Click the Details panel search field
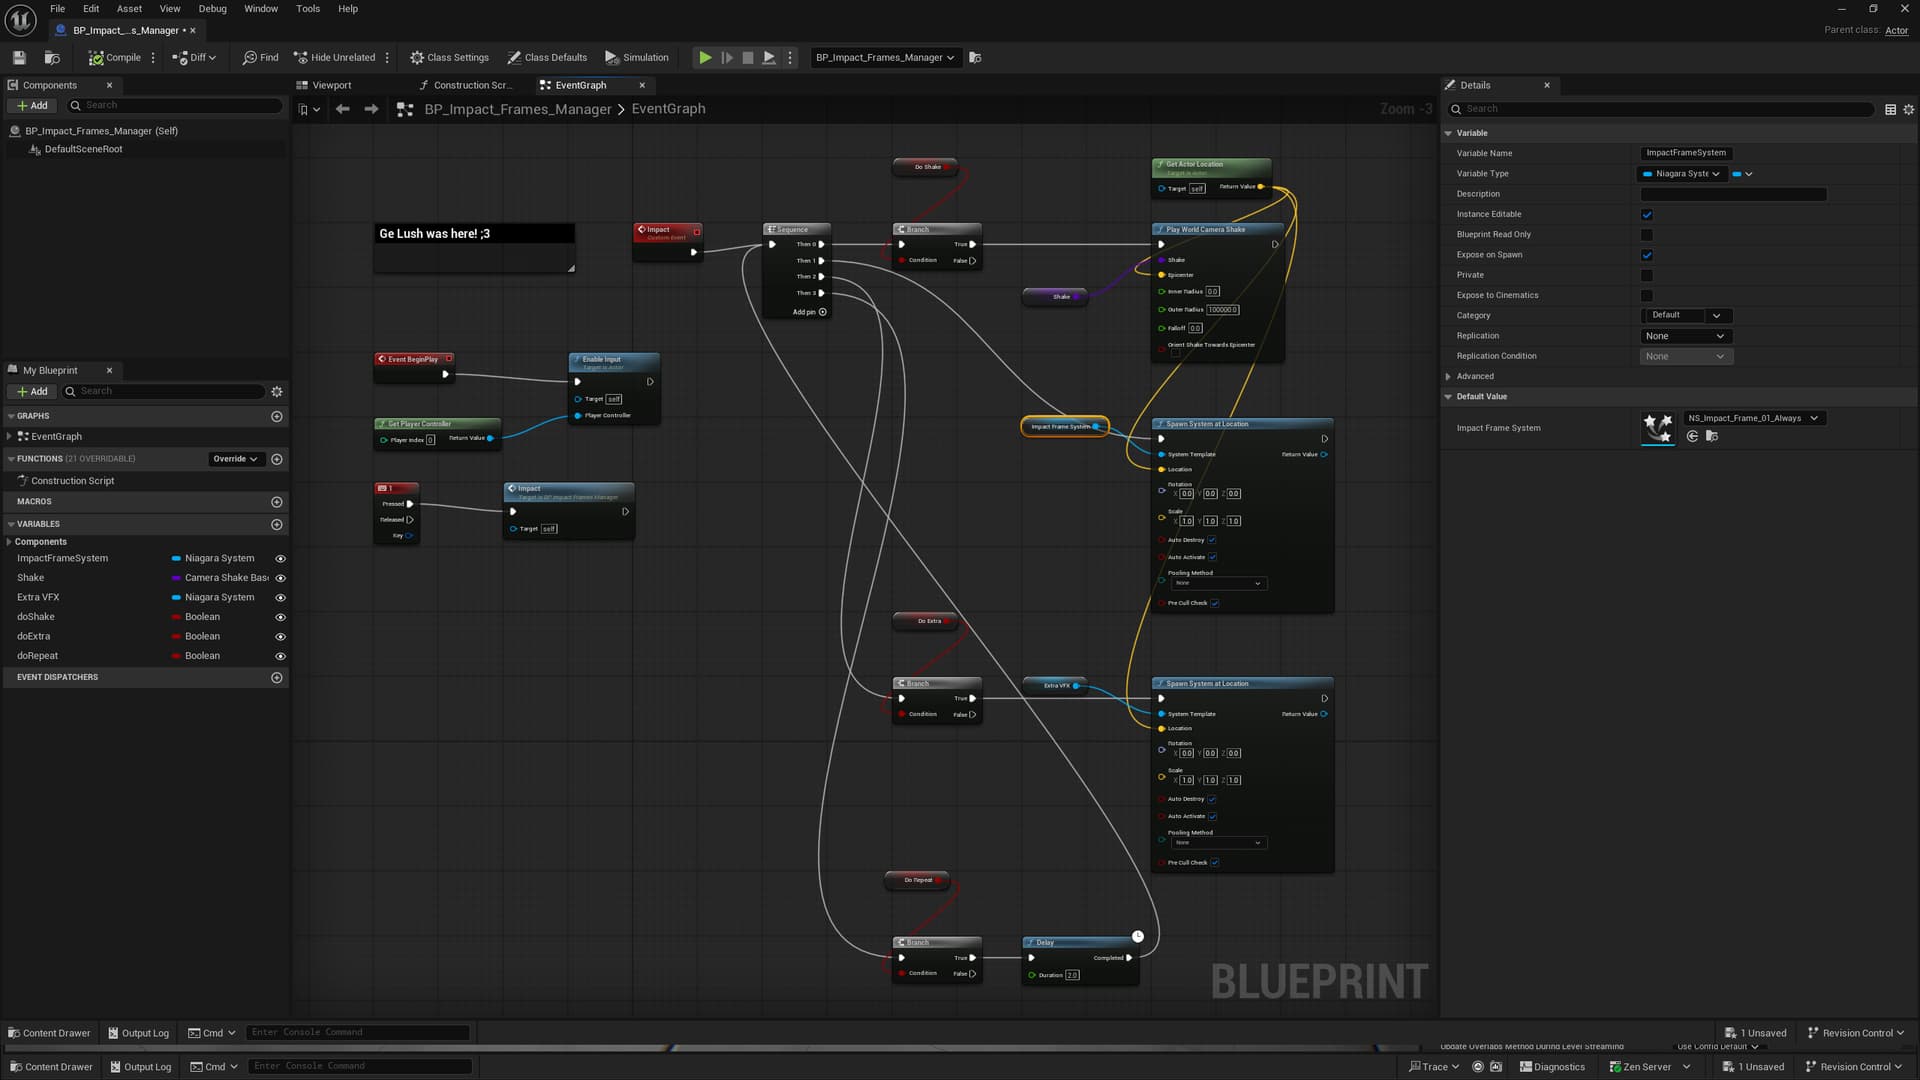The image size is (1920, 1080). 1660,109
